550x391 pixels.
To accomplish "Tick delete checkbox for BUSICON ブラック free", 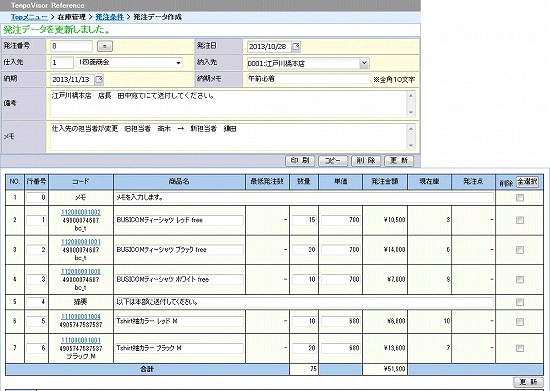I will (520, 250).
